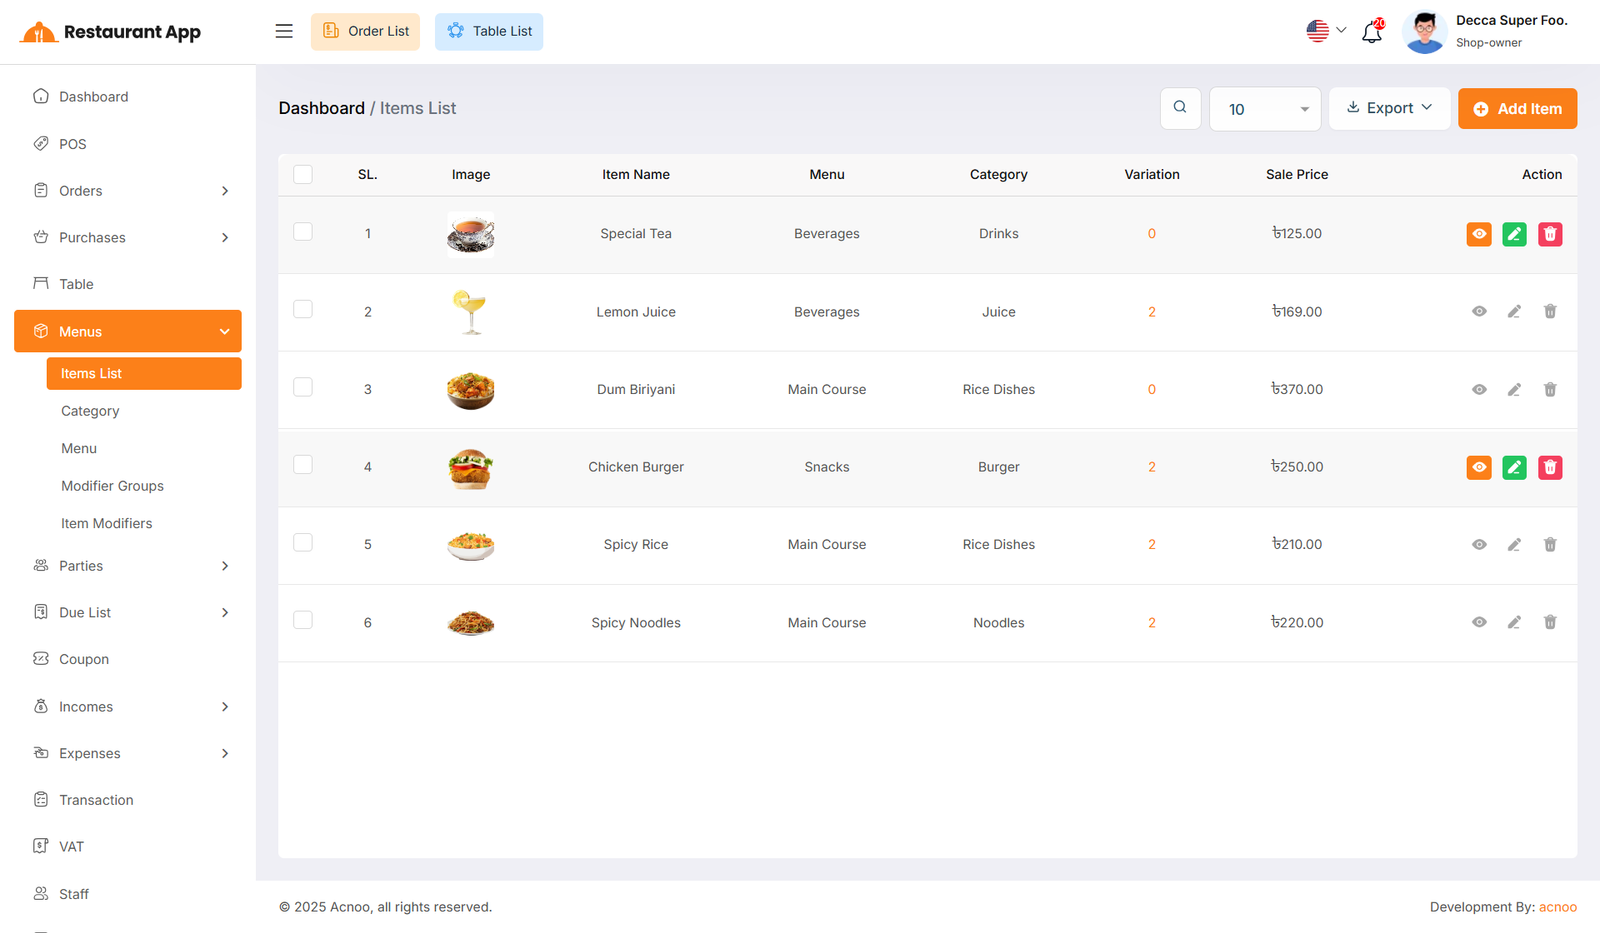The height and width of the screenshot is (933, 1600).
Task: Expand the Orders sidebar submenu
Action: click(130, 191)
